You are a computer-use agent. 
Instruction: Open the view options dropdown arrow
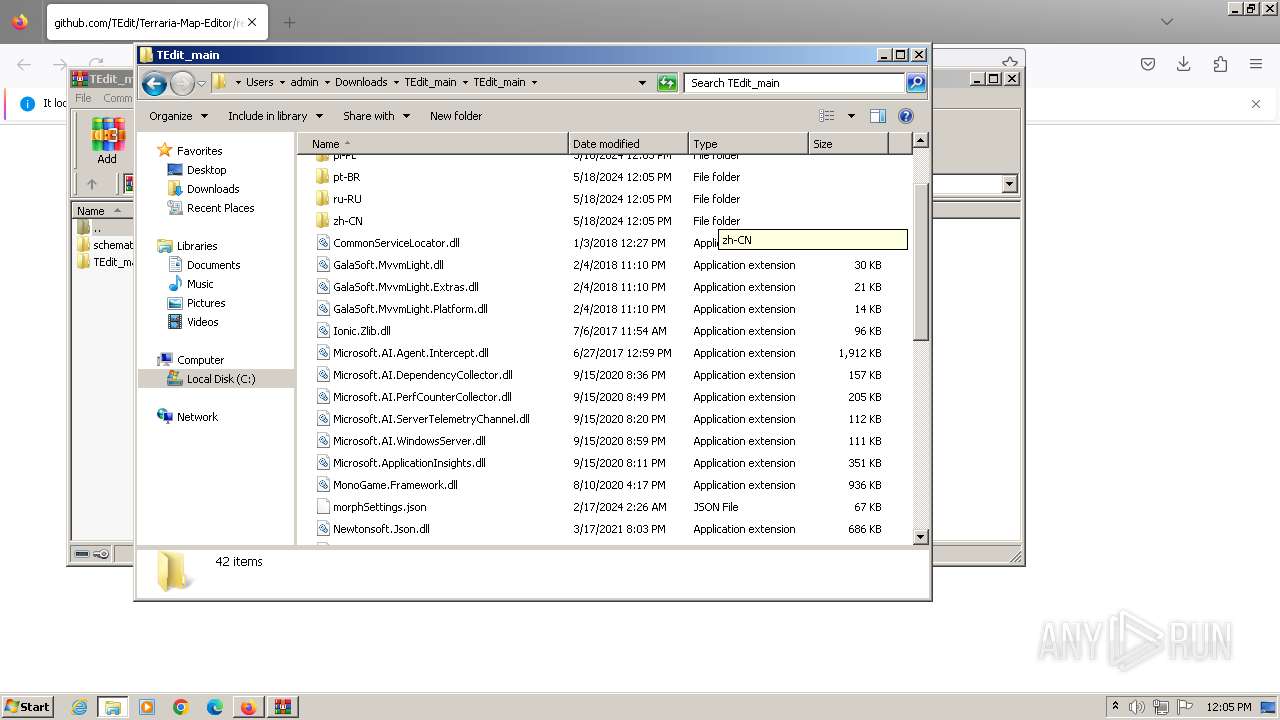(x=851, y=116)
